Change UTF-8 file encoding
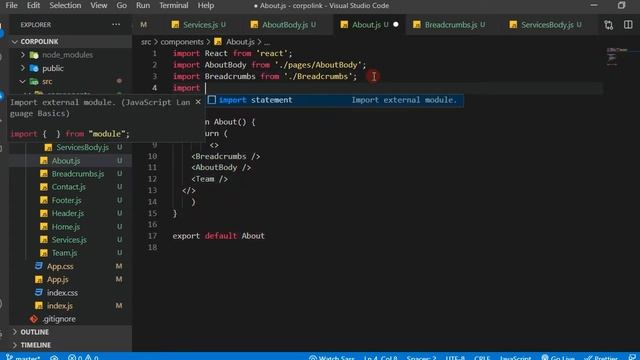Image resolution: width=640 pixels, height=360 pixels. [x=455, y=357]
